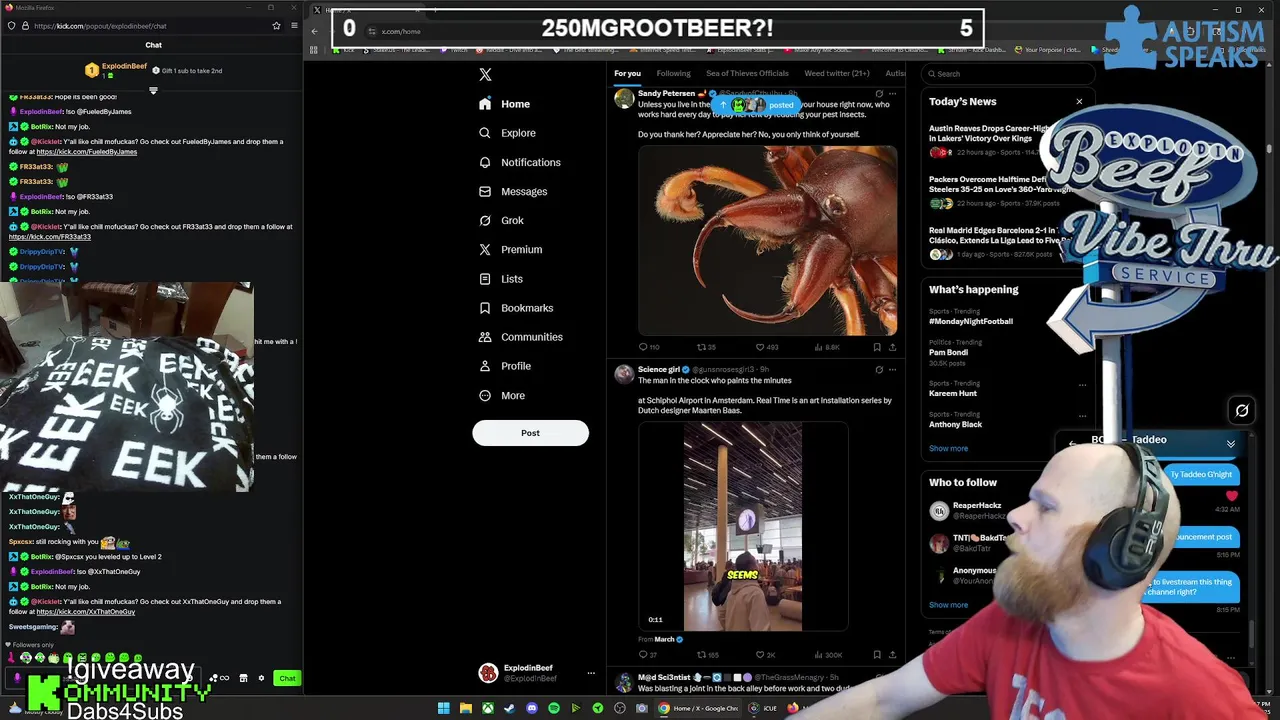Viewport: 1280px width, 720px height.
Task: Open the beetle photo in Sandy's post
Action: 767,240
